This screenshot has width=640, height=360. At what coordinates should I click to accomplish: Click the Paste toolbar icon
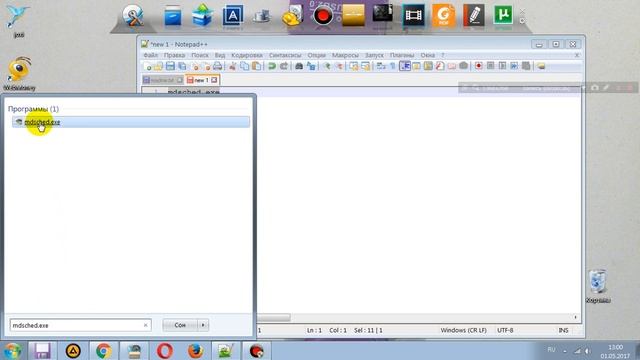(x=256, y=66)
